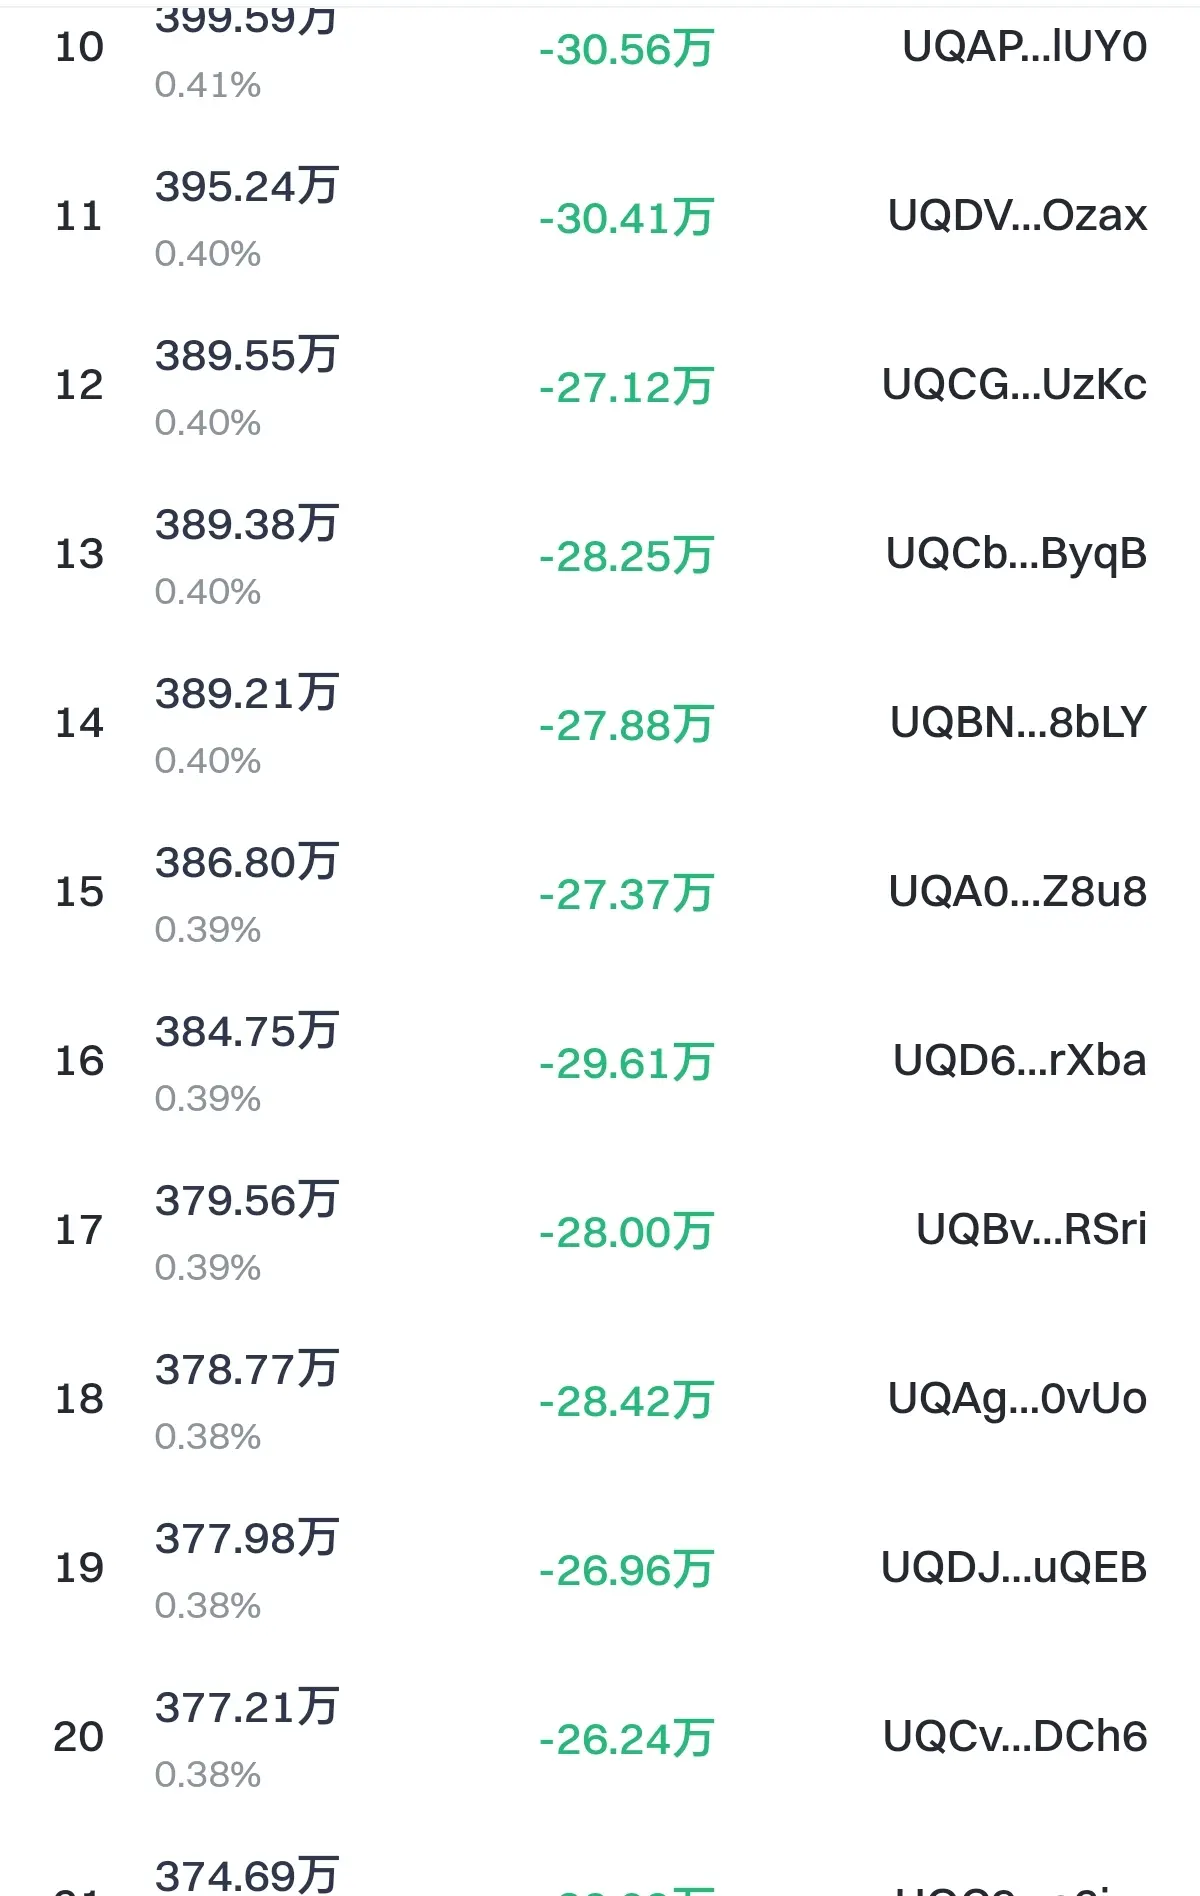Select rank number 17 row
This screenshot has height=1896, width=1200.
600,1231
